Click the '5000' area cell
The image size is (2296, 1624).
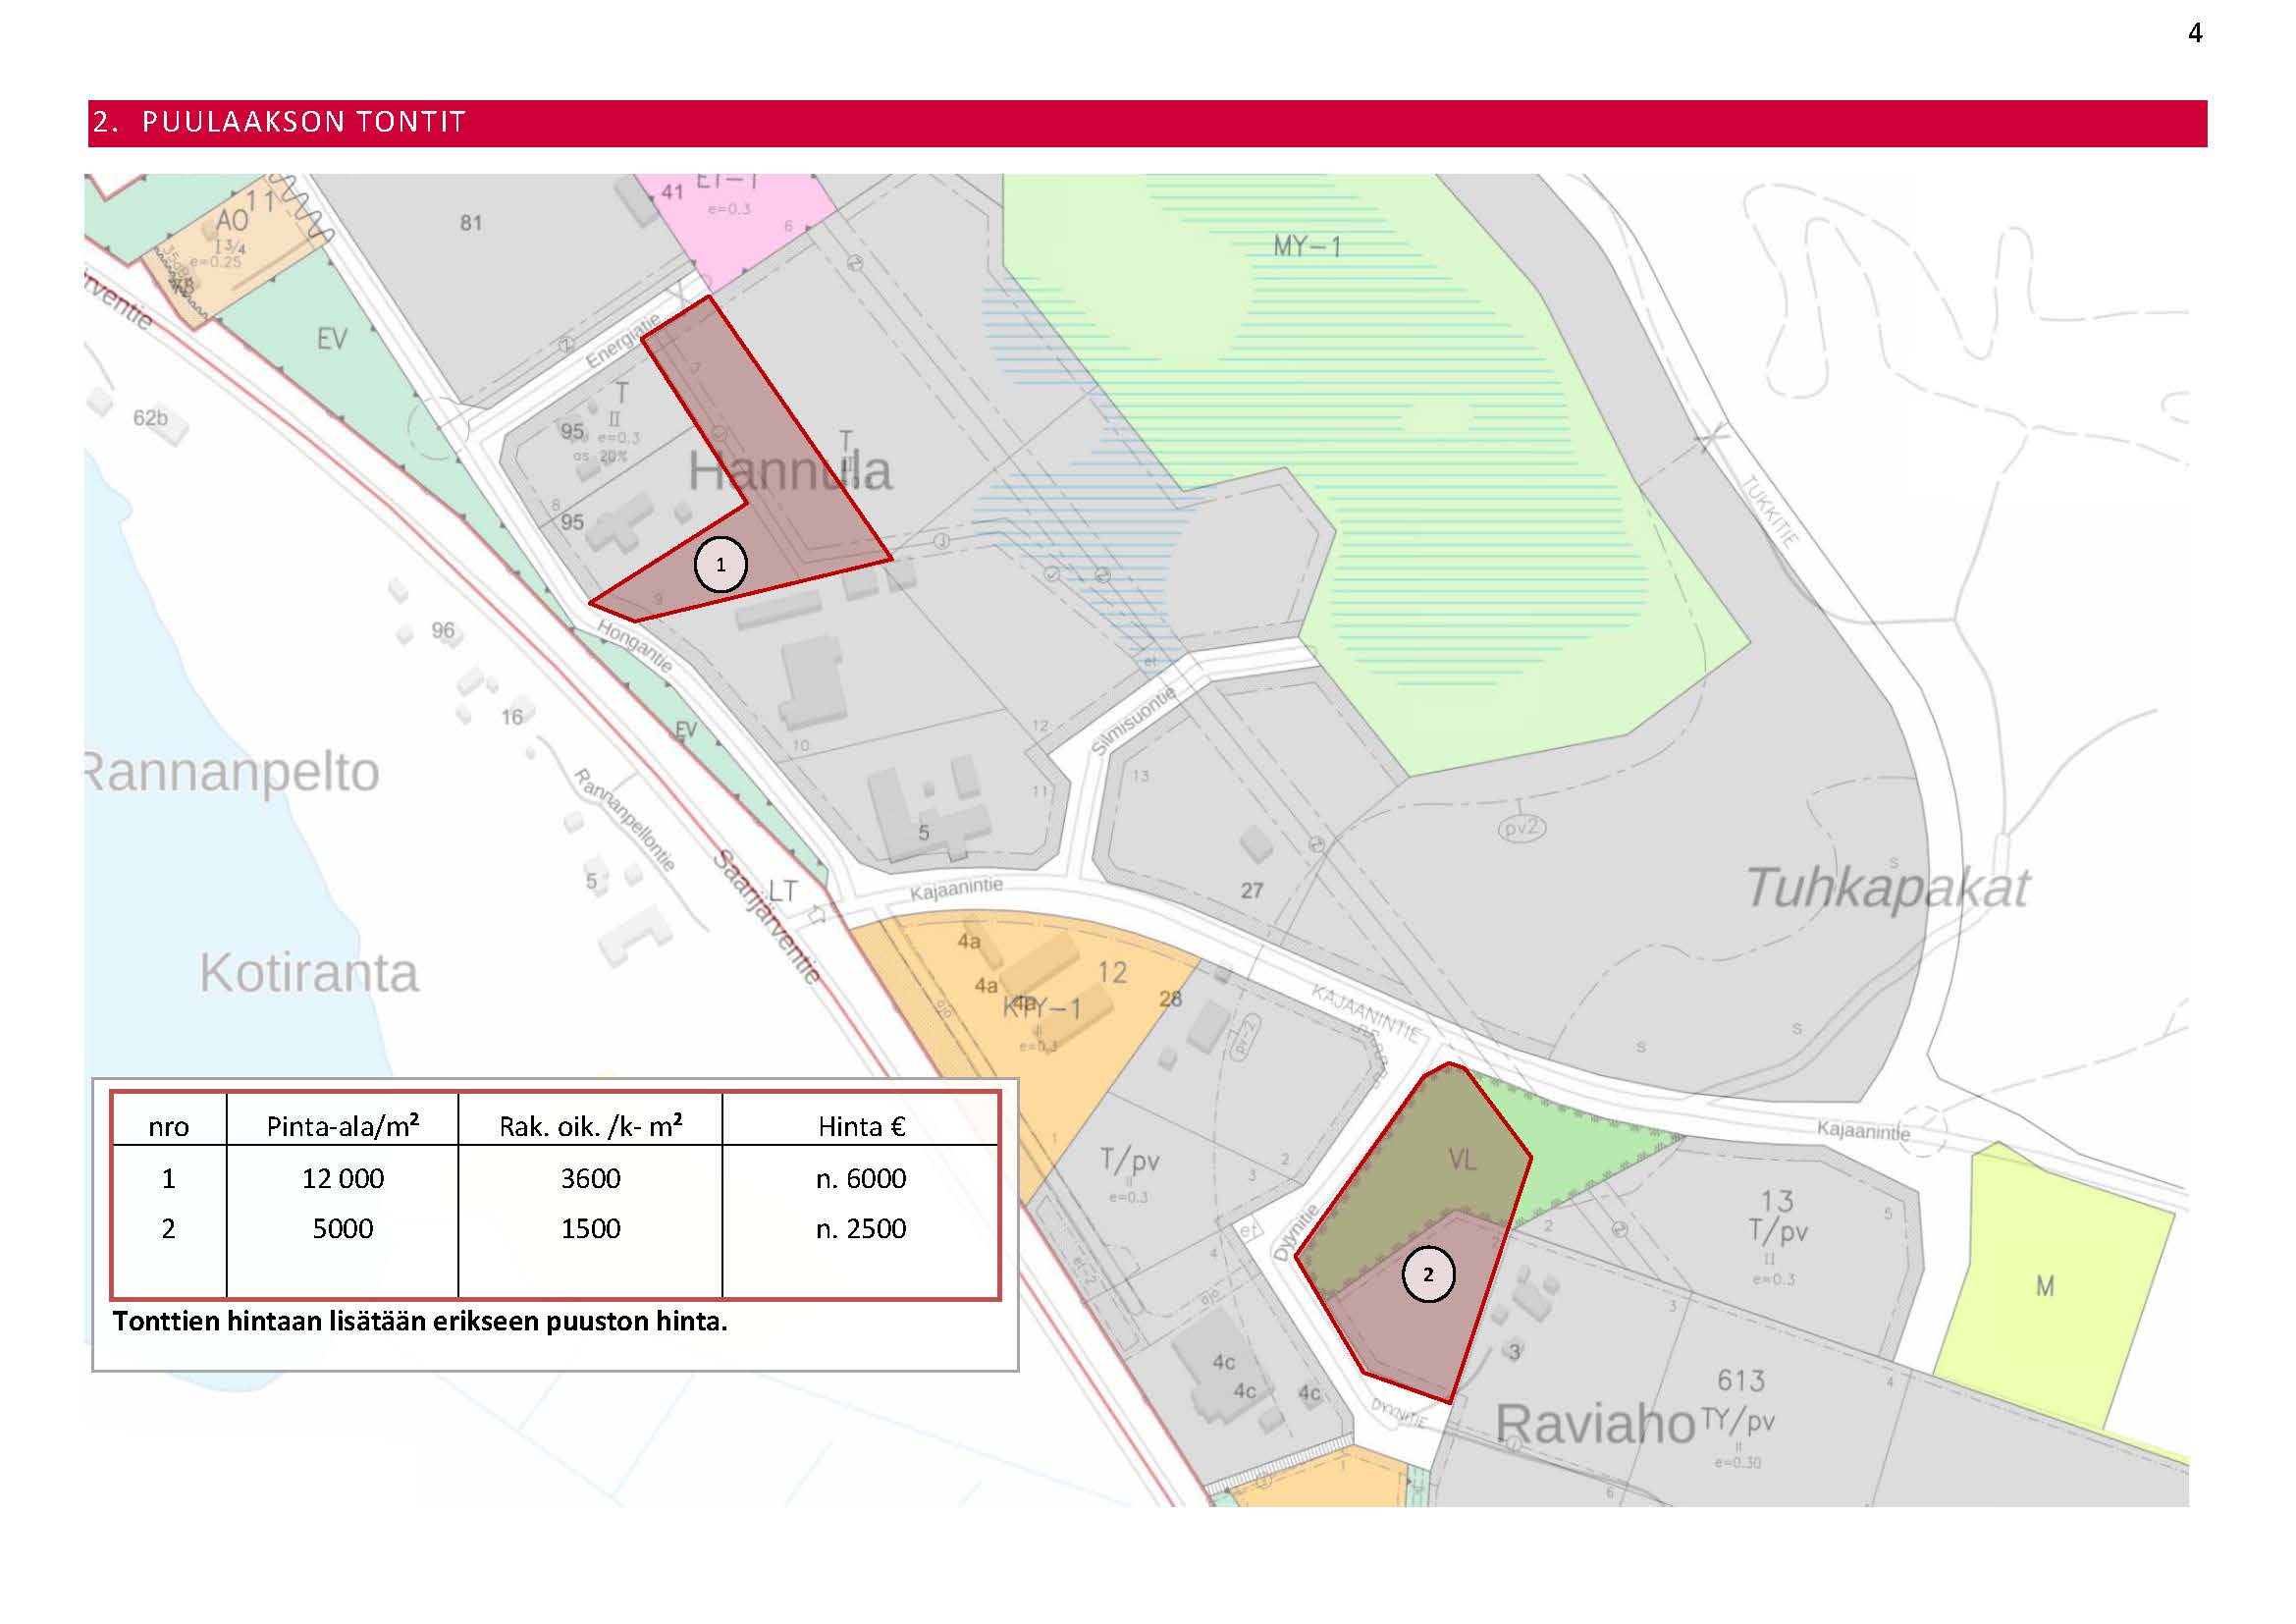pyautogui.click(x=343, y=1228)
